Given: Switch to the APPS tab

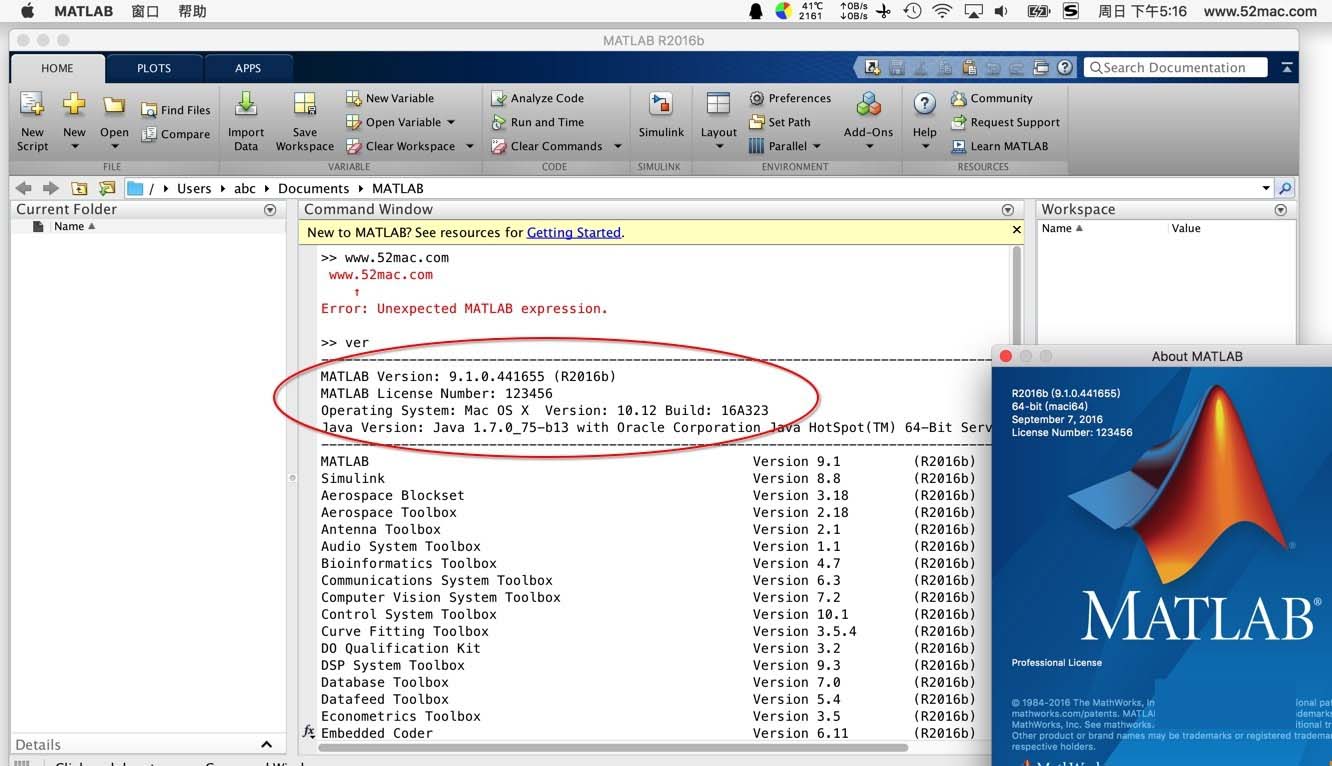Looking at the screenshot, I should click(x=248, y=68).
